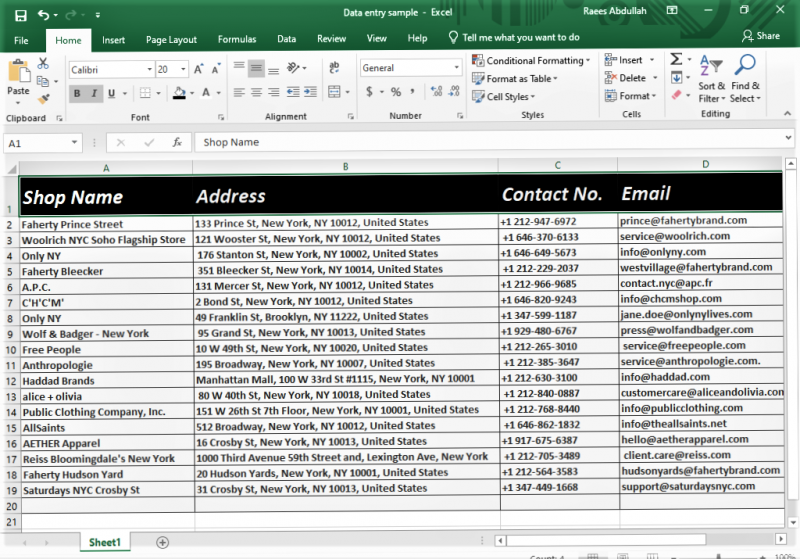Toggle Center horizontal alignment
This screenshot has height=559, width=800.
(x=256, y=92)
